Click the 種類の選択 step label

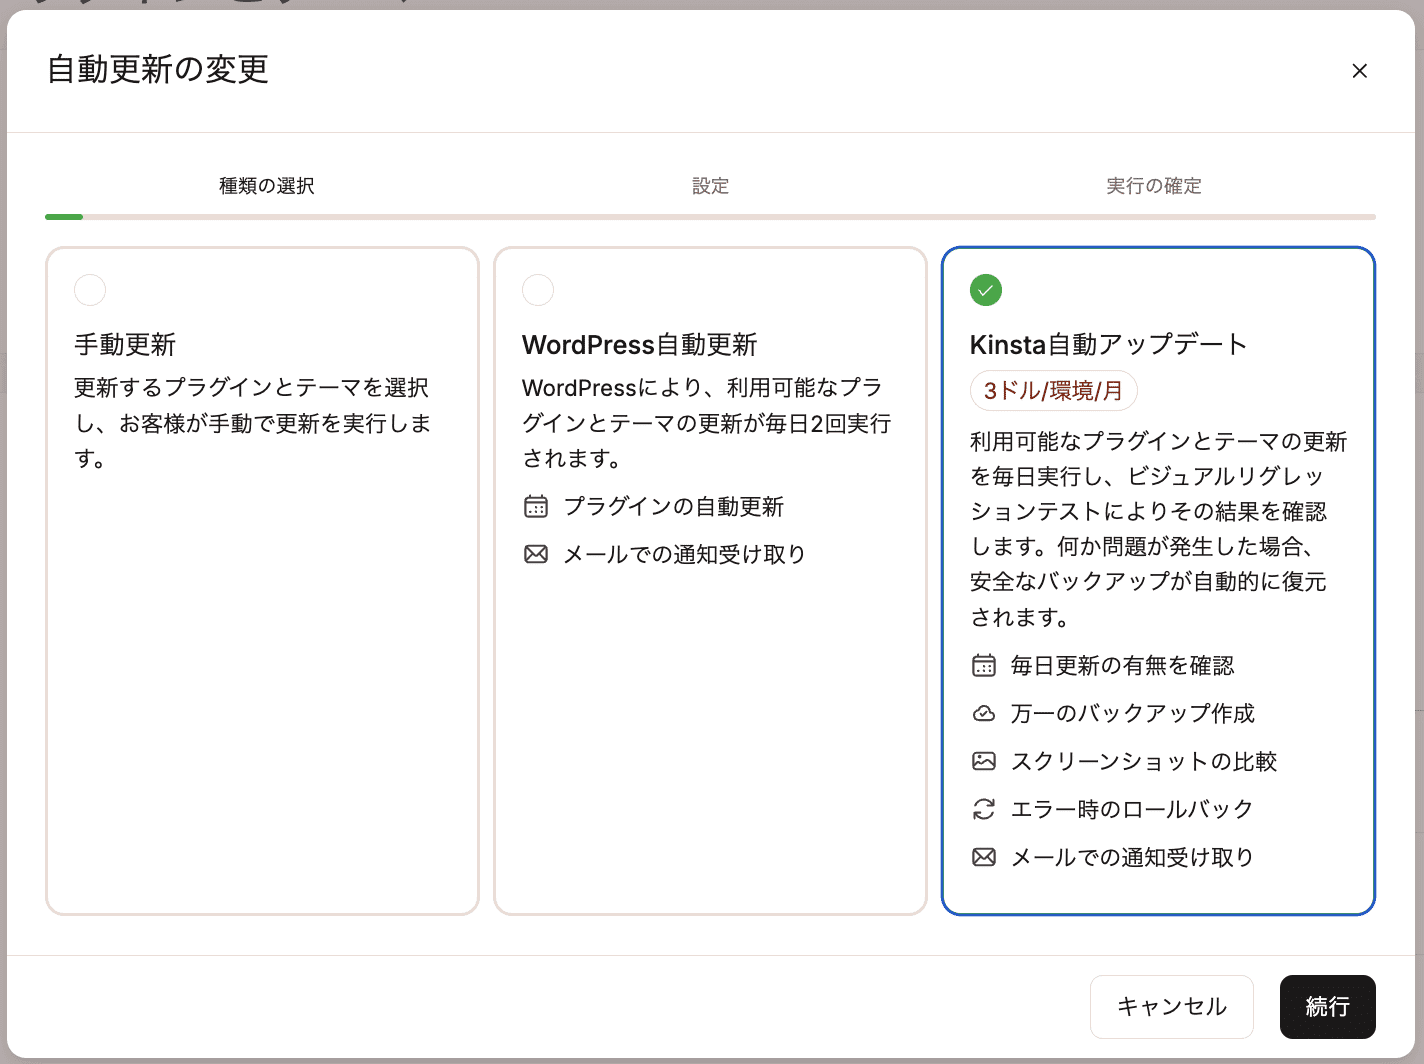(264, 186)
